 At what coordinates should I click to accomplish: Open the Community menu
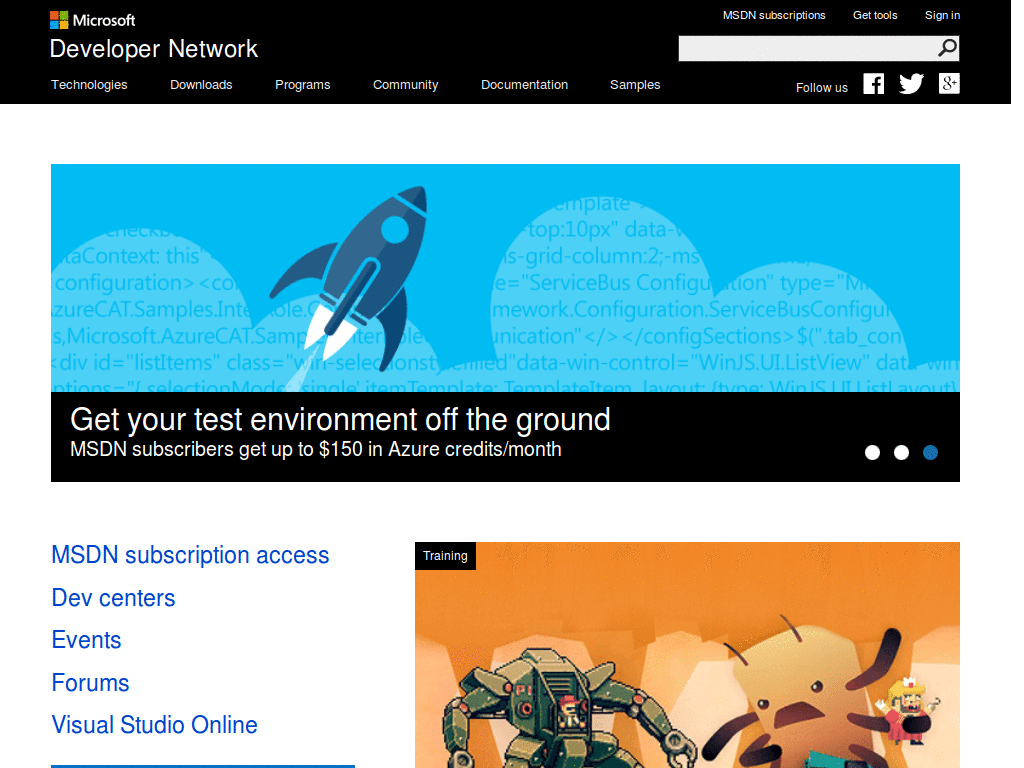point(405,85)
